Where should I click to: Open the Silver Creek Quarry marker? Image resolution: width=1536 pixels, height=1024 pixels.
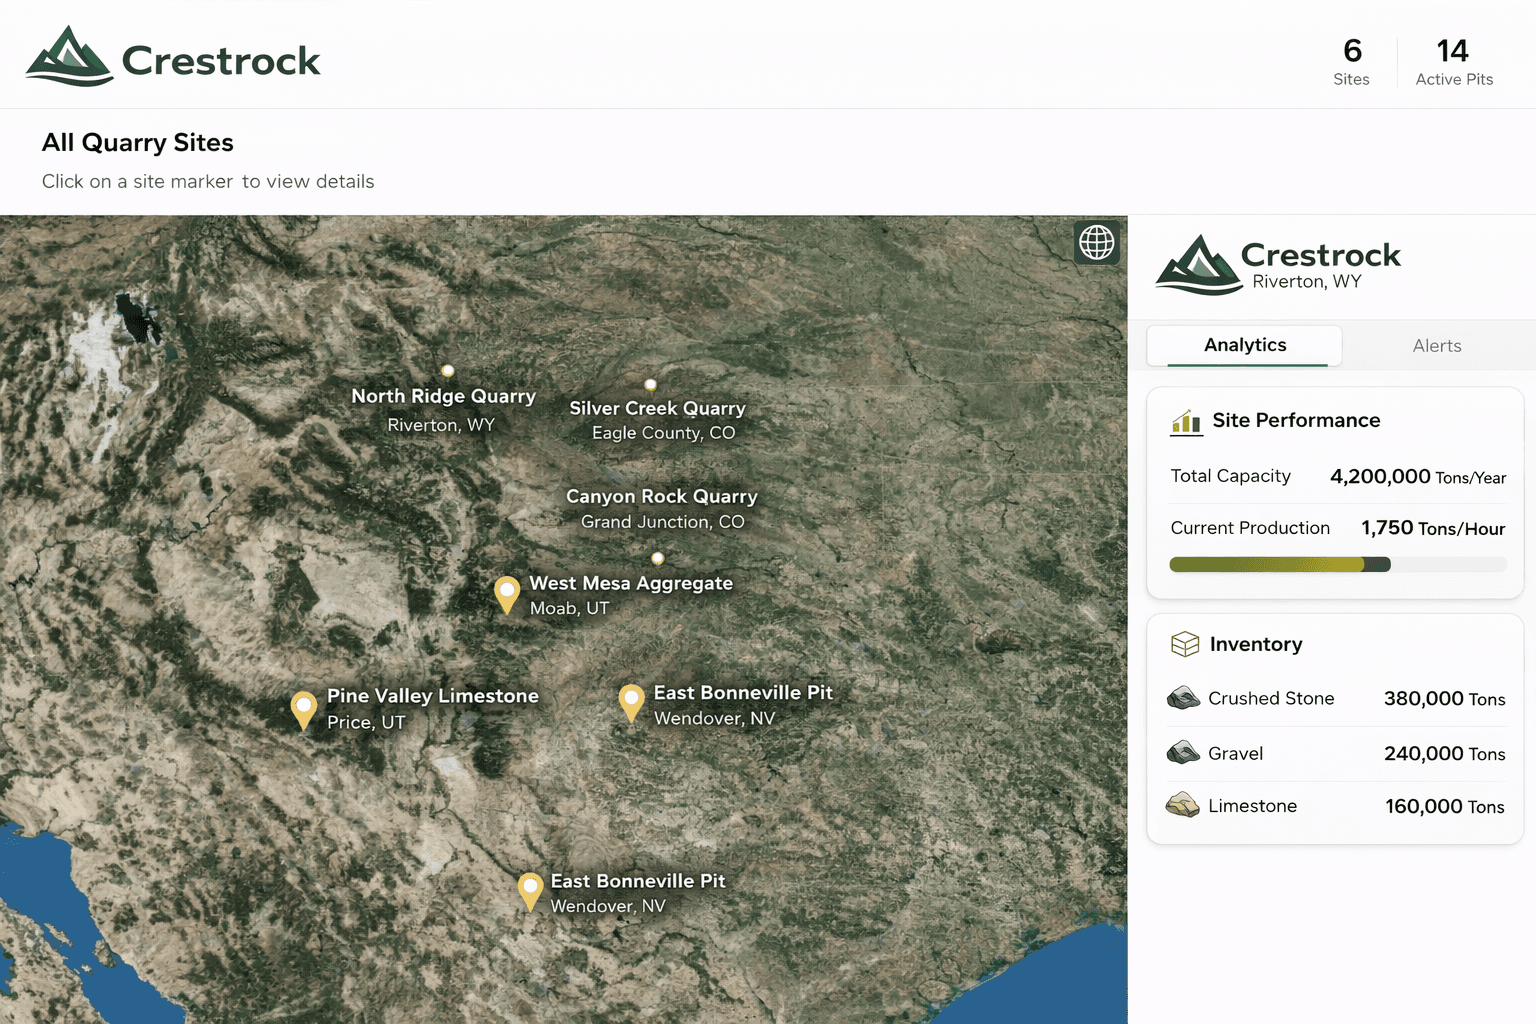(x=650, y=384)
